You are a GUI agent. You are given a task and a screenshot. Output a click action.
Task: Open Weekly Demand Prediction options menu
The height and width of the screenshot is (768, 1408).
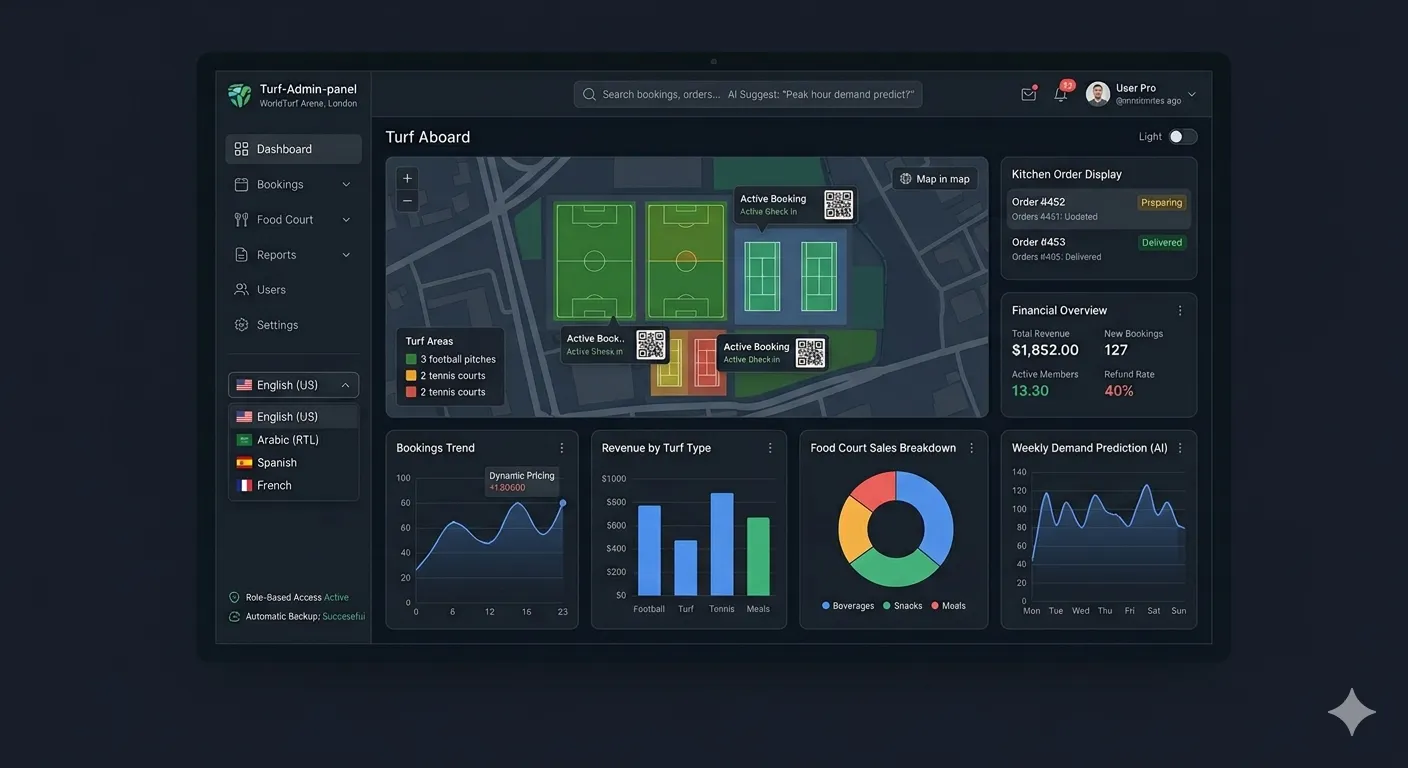pyautogui.click(x=1180, y=448)
